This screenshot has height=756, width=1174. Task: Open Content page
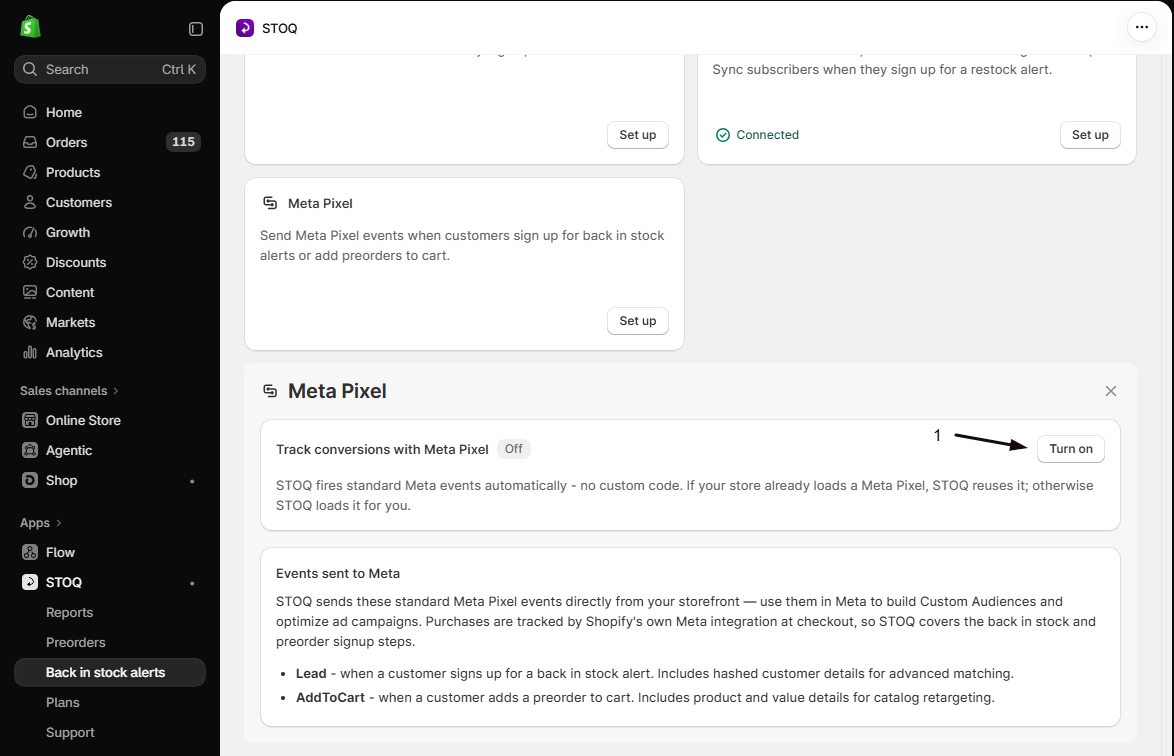click(110, 292)
